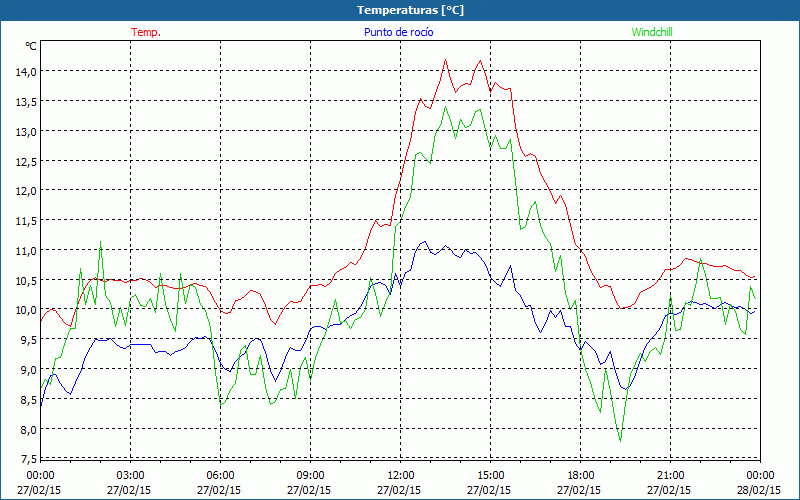Click the 7,5 y-axis value
Screen dimensions: 800x500
click(x=29, y=459)
